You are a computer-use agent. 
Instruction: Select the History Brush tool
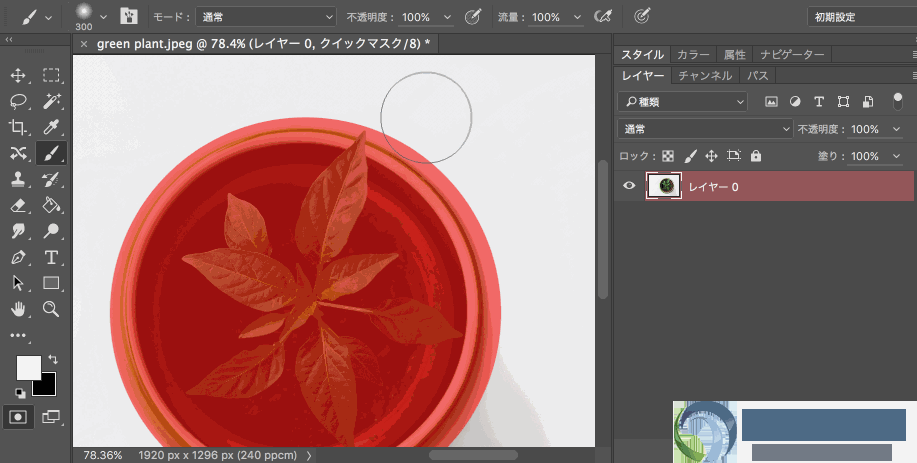coord(51,179)
